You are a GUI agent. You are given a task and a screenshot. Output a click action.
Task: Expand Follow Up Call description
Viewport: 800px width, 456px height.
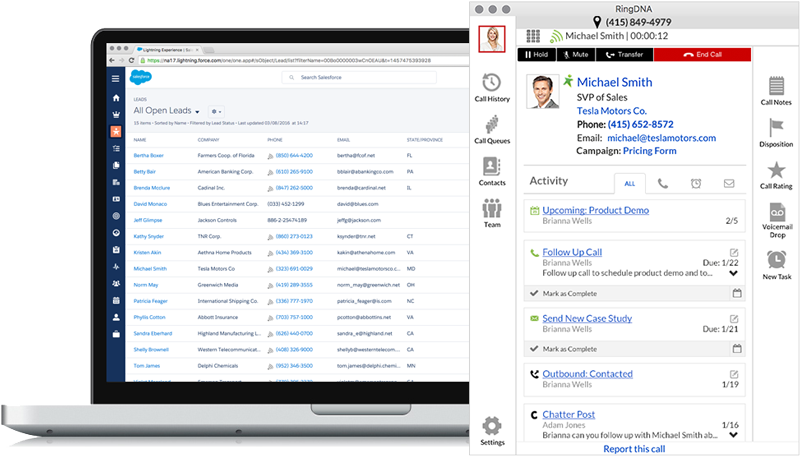coord(733,273)
